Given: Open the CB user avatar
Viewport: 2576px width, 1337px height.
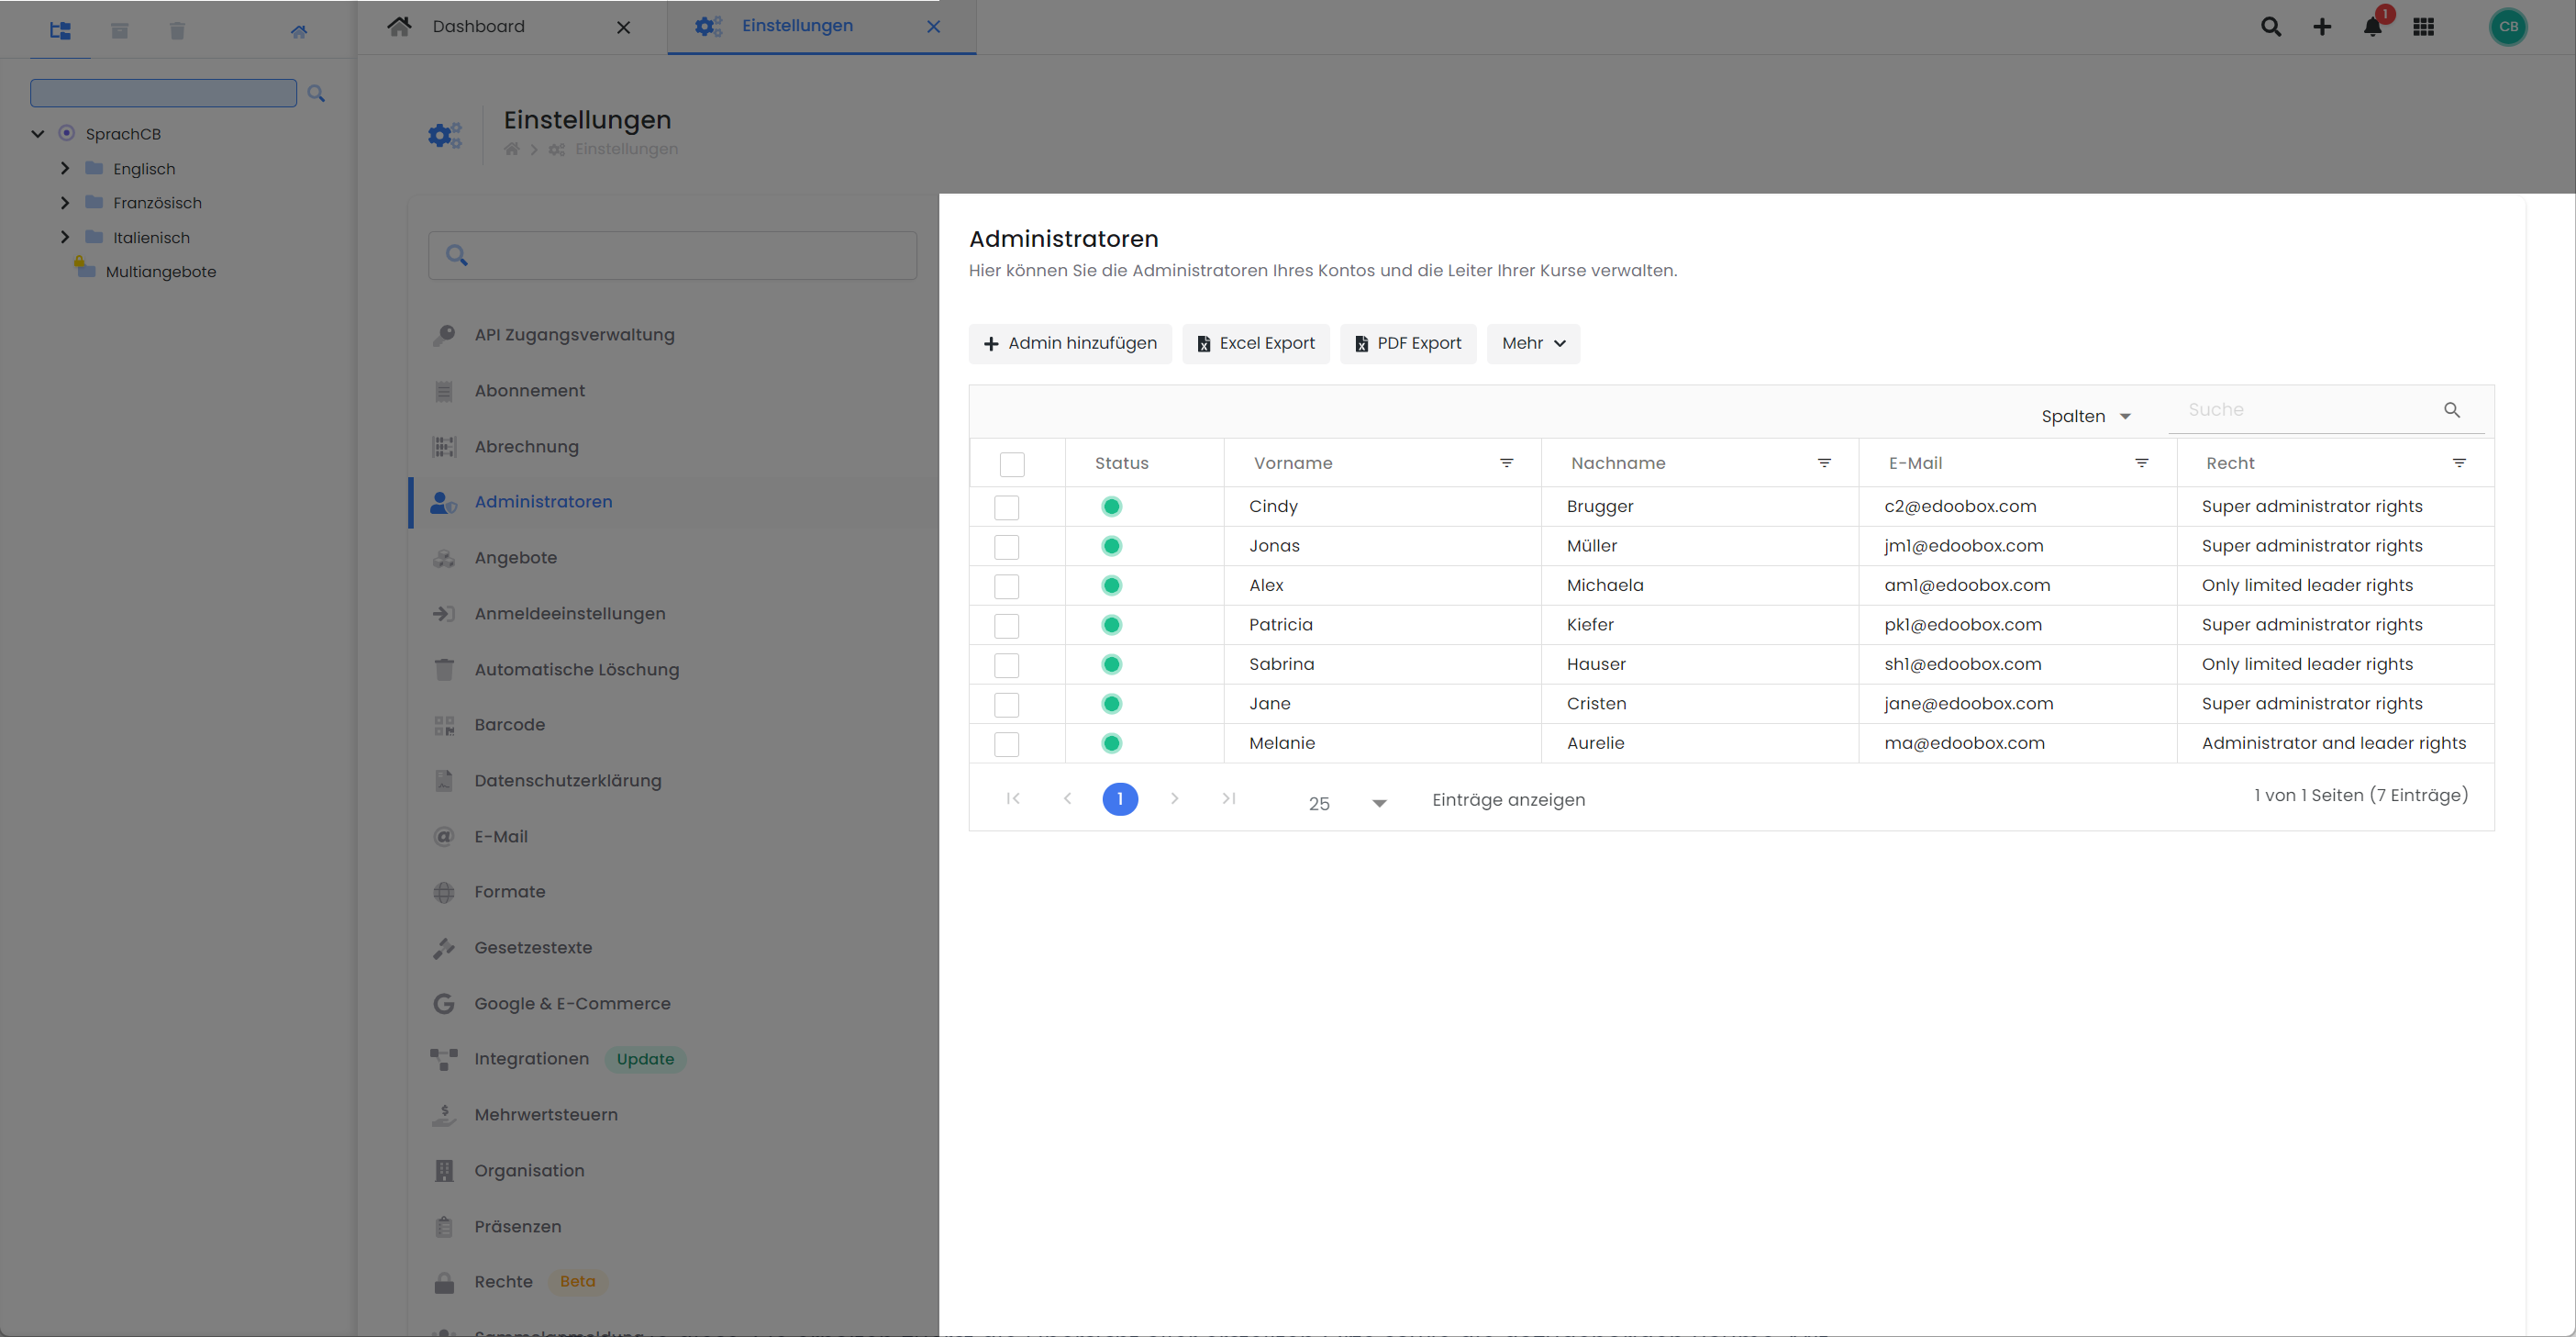Looking at the screenshot, I should [x=2507, y=27].
